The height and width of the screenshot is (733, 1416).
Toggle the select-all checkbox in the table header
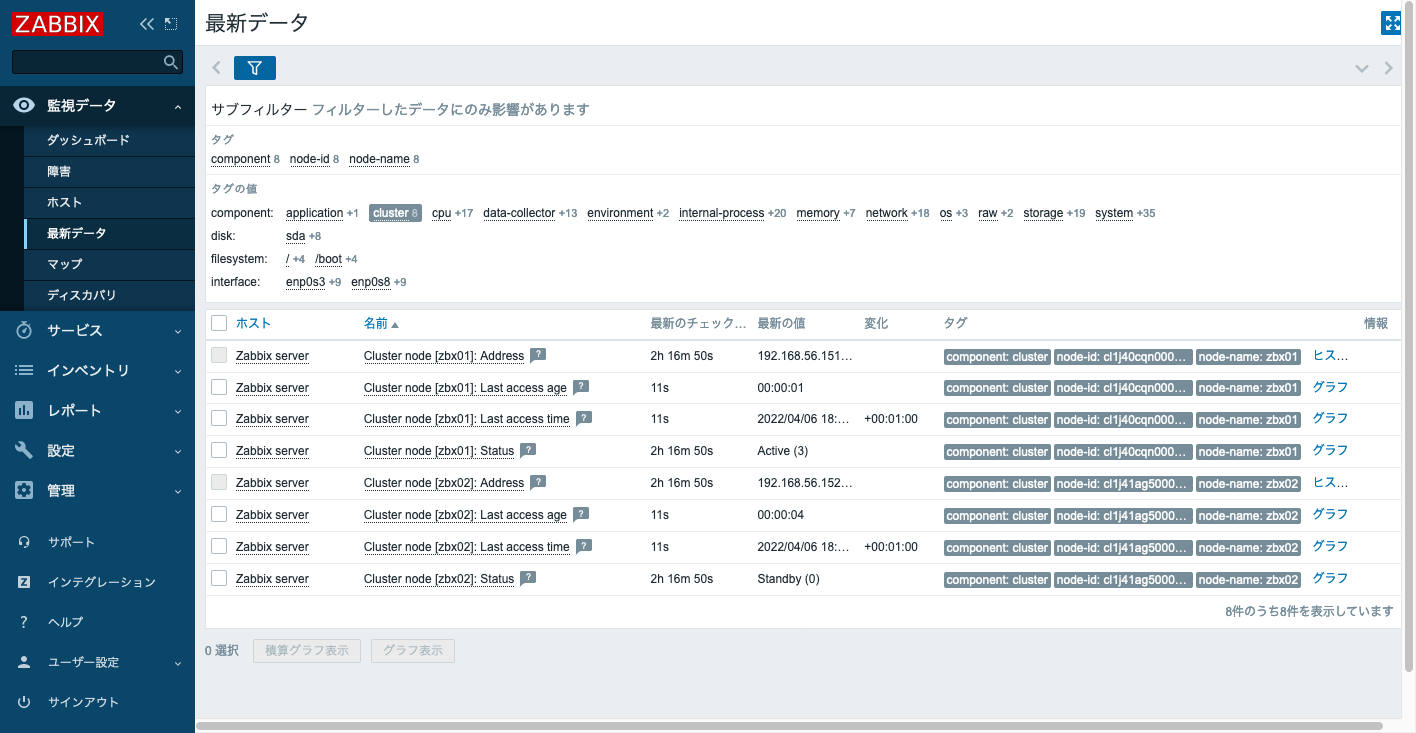tap(218, 322)
